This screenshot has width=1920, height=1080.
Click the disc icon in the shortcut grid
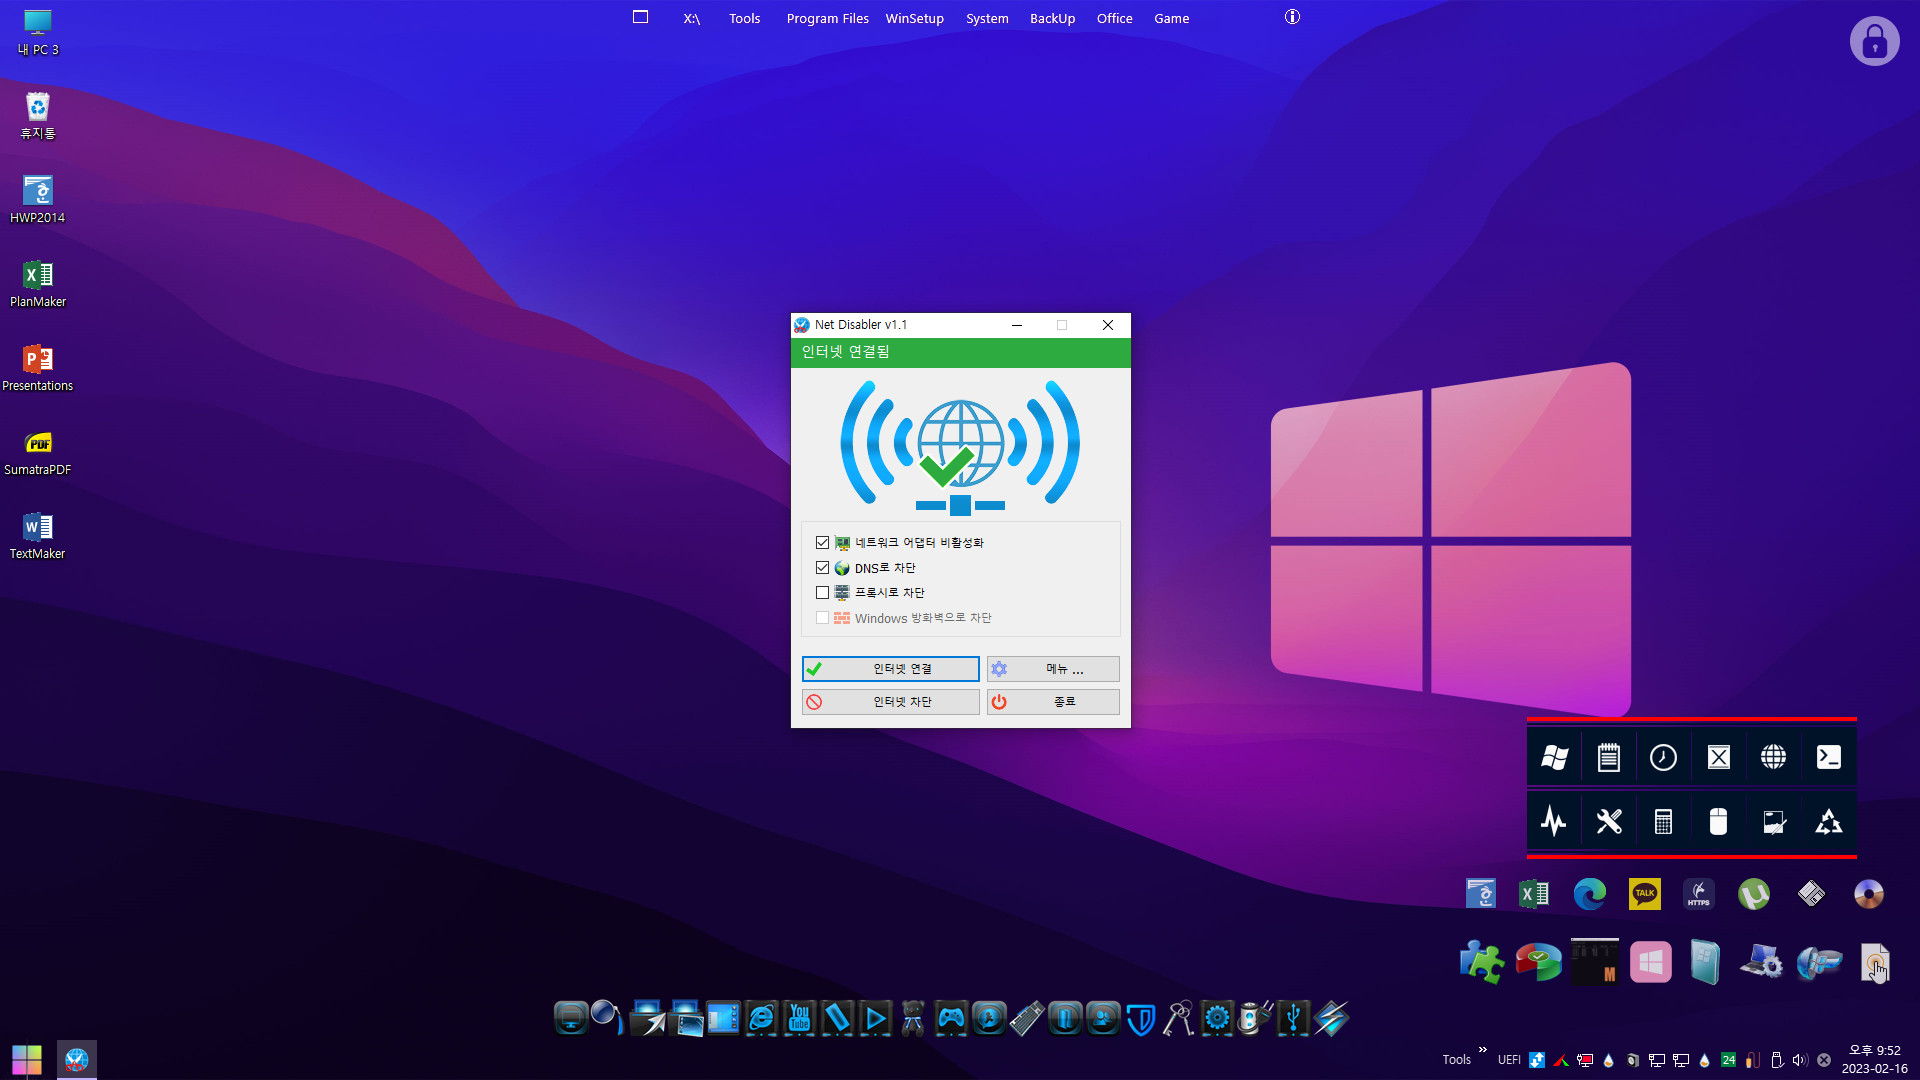coord(1868,893)
